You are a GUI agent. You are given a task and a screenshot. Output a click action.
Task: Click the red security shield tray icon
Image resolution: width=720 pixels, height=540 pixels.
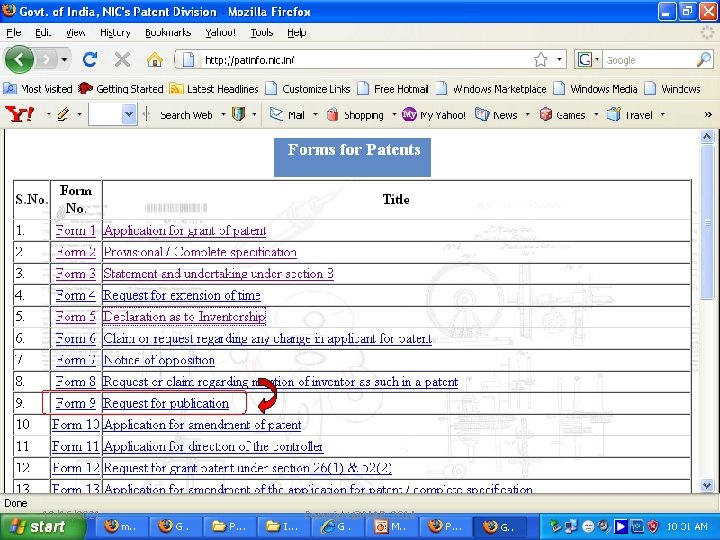[x=652, y=526]
